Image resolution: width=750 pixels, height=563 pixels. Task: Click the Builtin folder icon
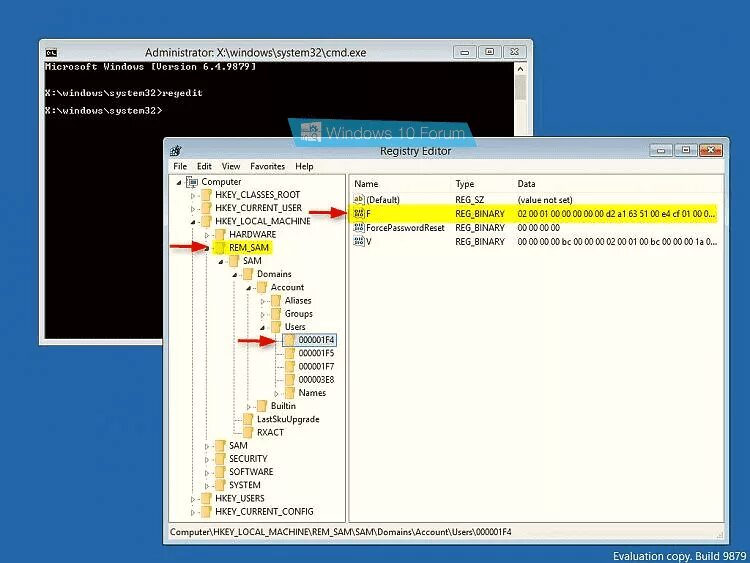262,406
